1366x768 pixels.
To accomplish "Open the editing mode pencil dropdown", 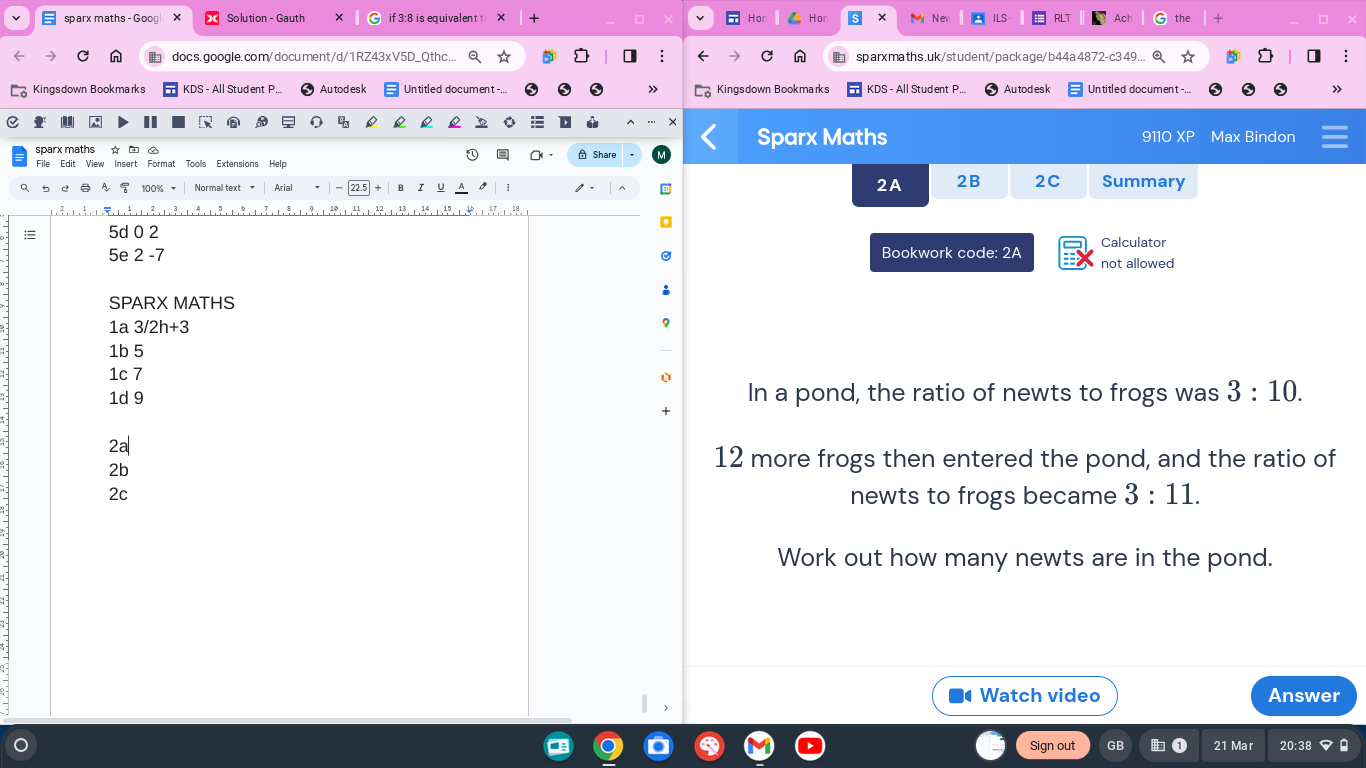I will pos(584,188).
